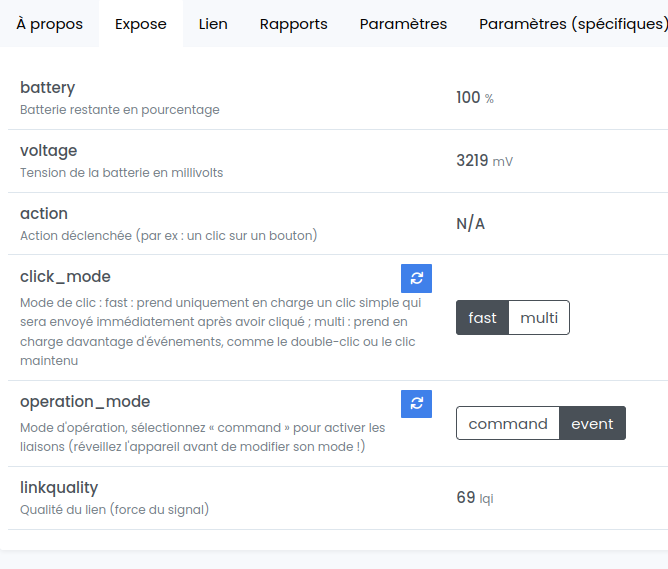668x569 pixels.
Task: Click the linkquality property label
Action: click(x=59, y=488)
